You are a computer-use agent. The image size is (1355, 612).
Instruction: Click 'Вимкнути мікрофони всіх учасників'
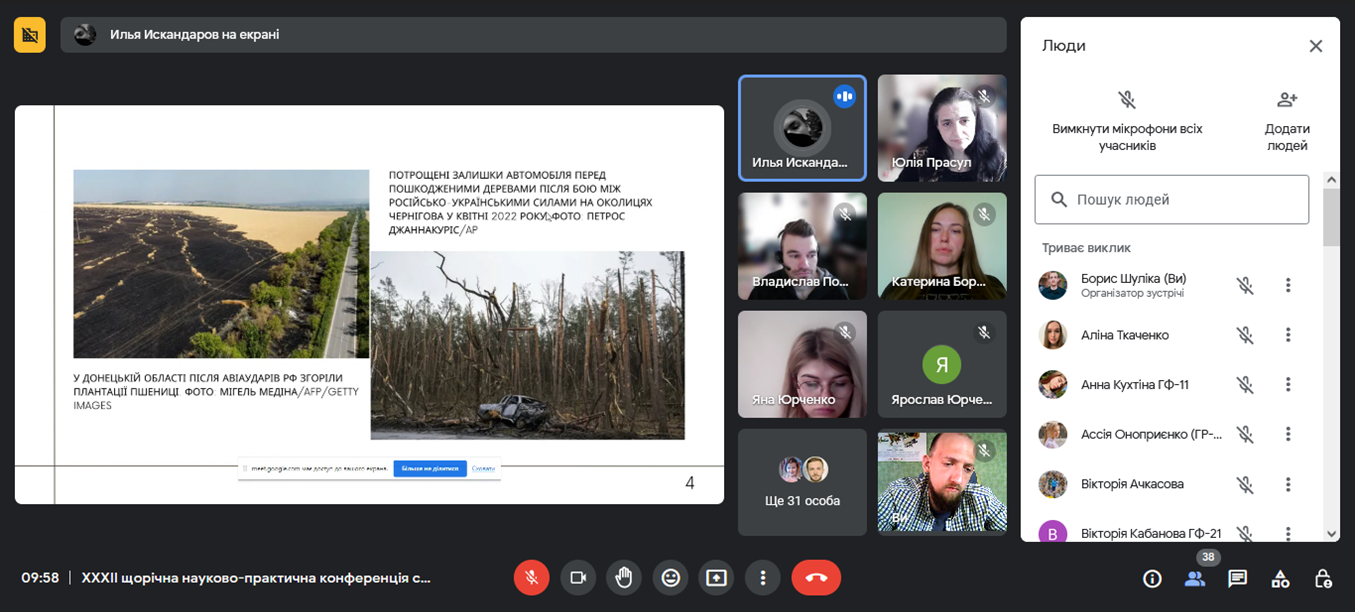point(1127,120)
